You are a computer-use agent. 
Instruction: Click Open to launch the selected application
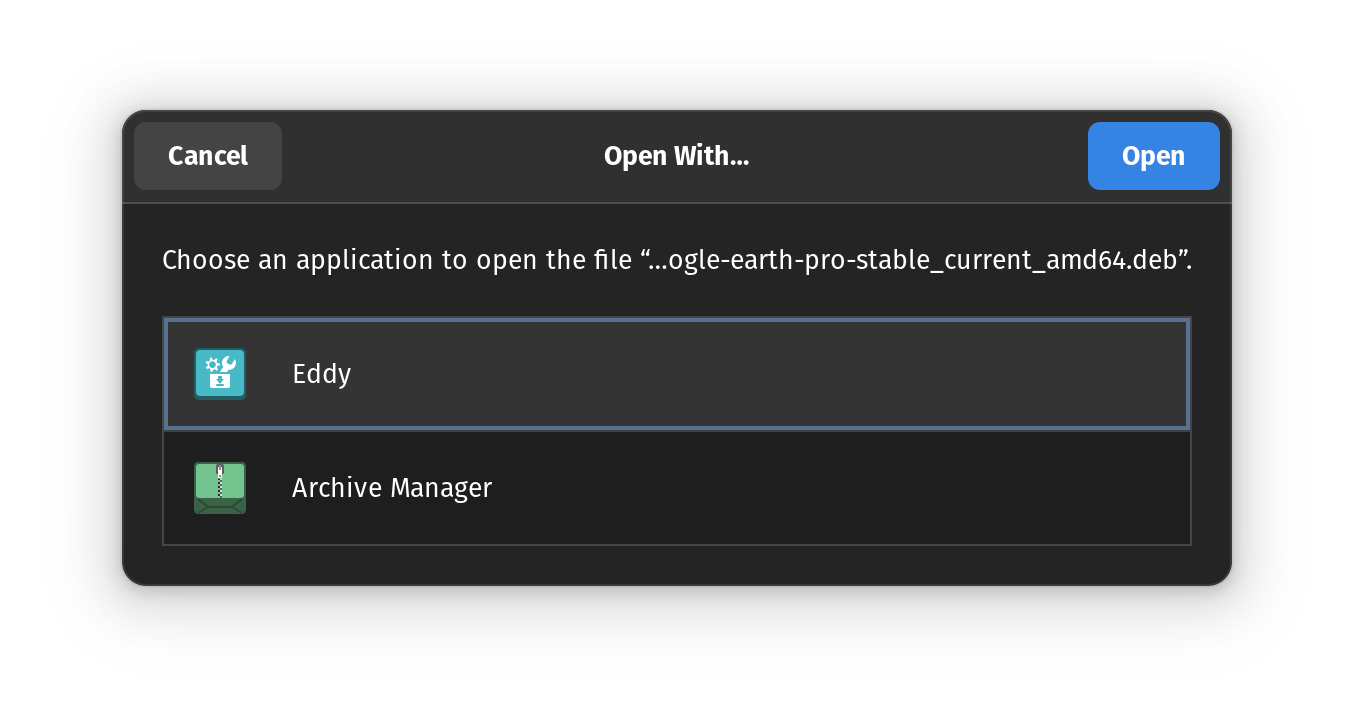1153,156
